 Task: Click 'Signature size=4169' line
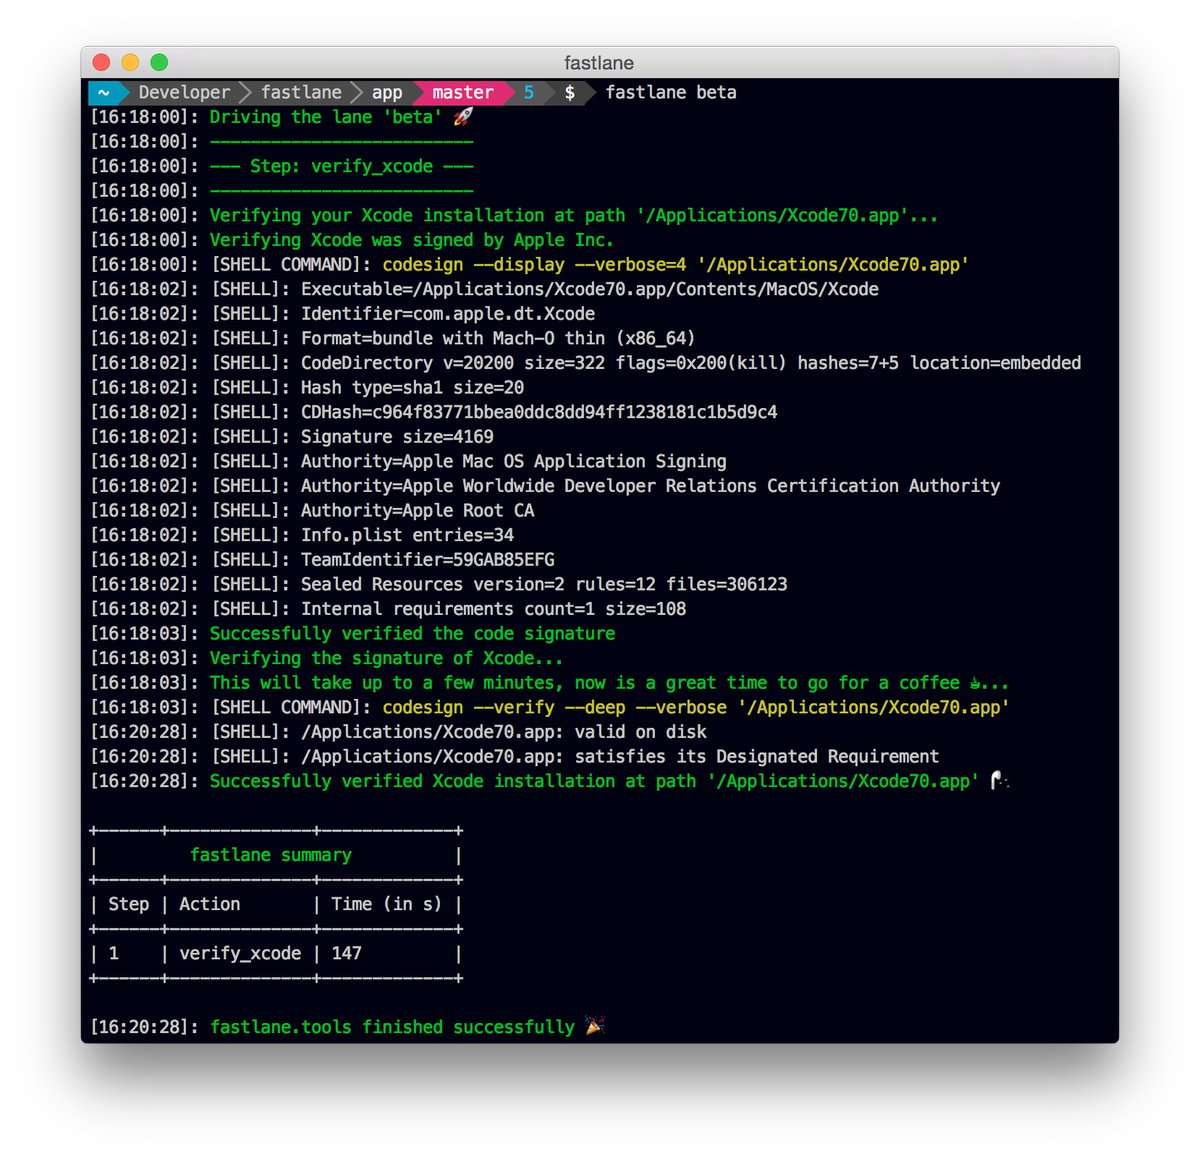click(397, 436)
